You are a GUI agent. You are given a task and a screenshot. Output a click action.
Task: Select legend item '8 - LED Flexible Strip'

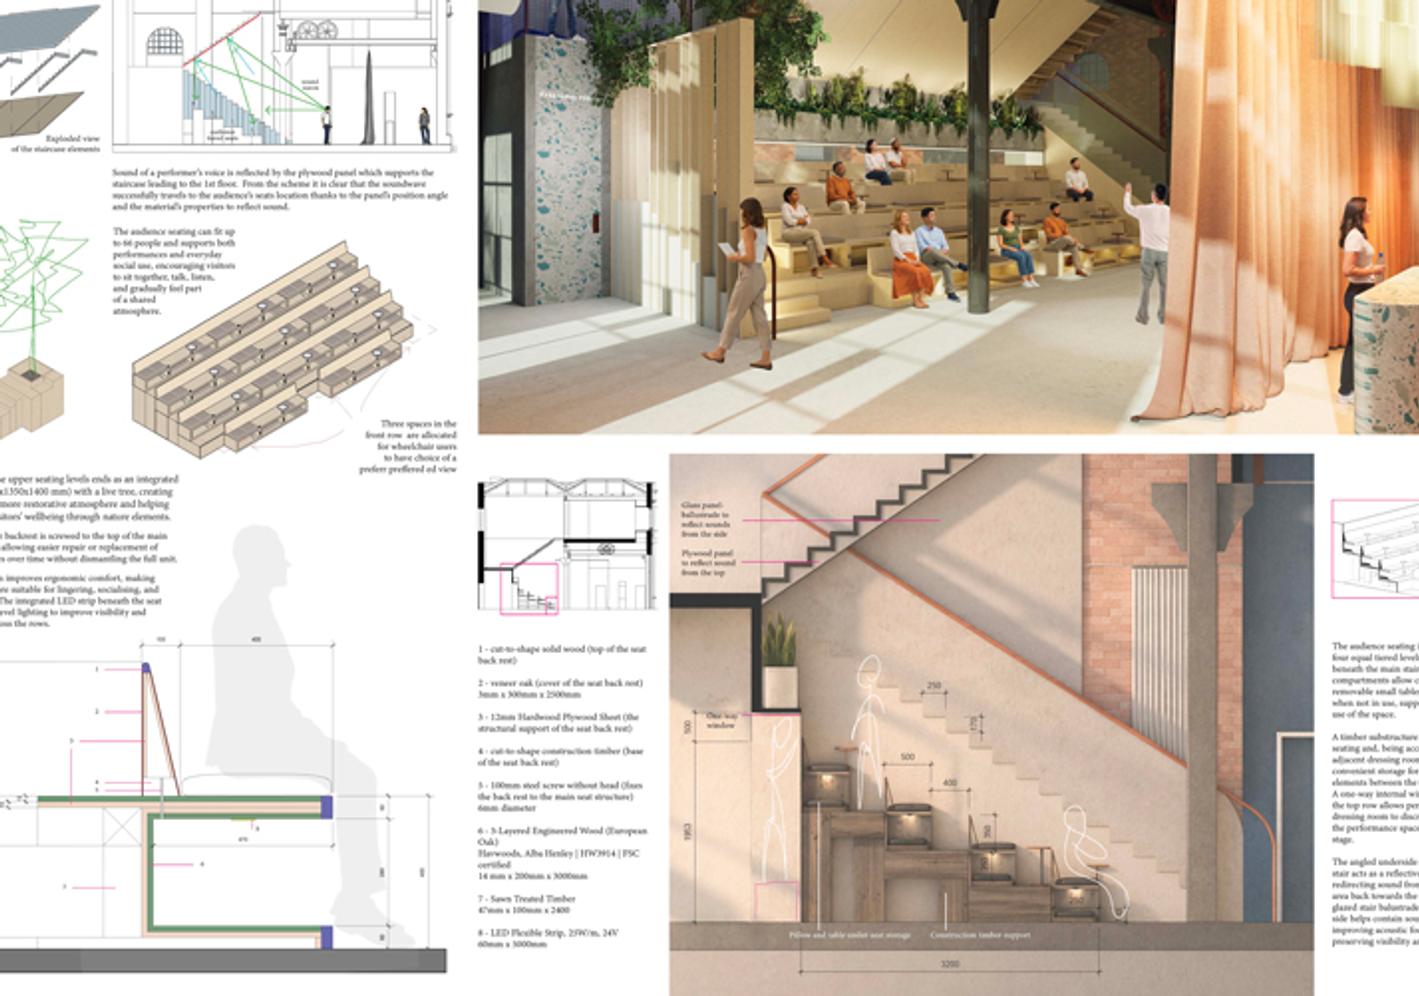(x=548, y=938)
